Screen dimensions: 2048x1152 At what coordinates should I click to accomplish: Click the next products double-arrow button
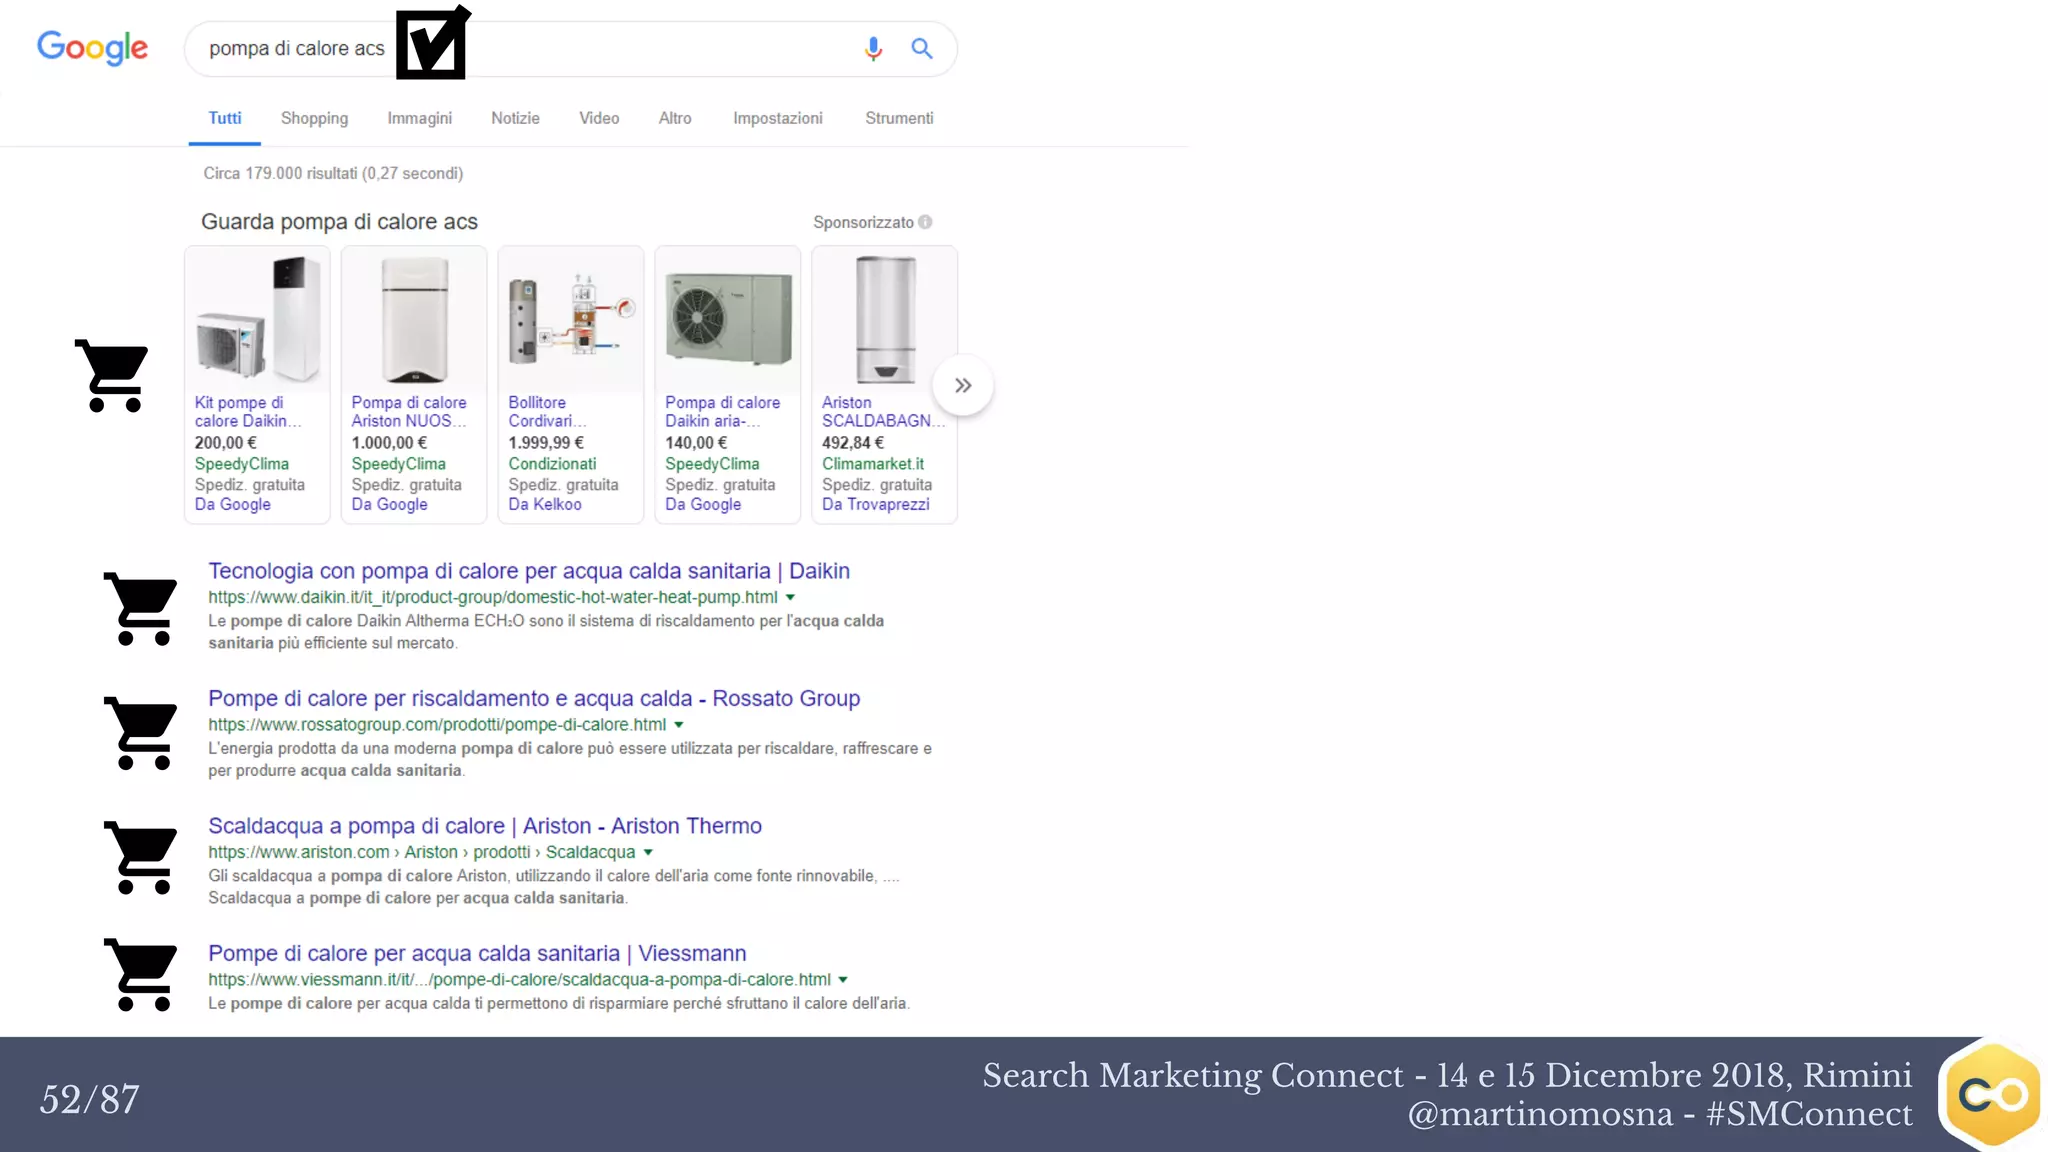(x=963, y=385)
